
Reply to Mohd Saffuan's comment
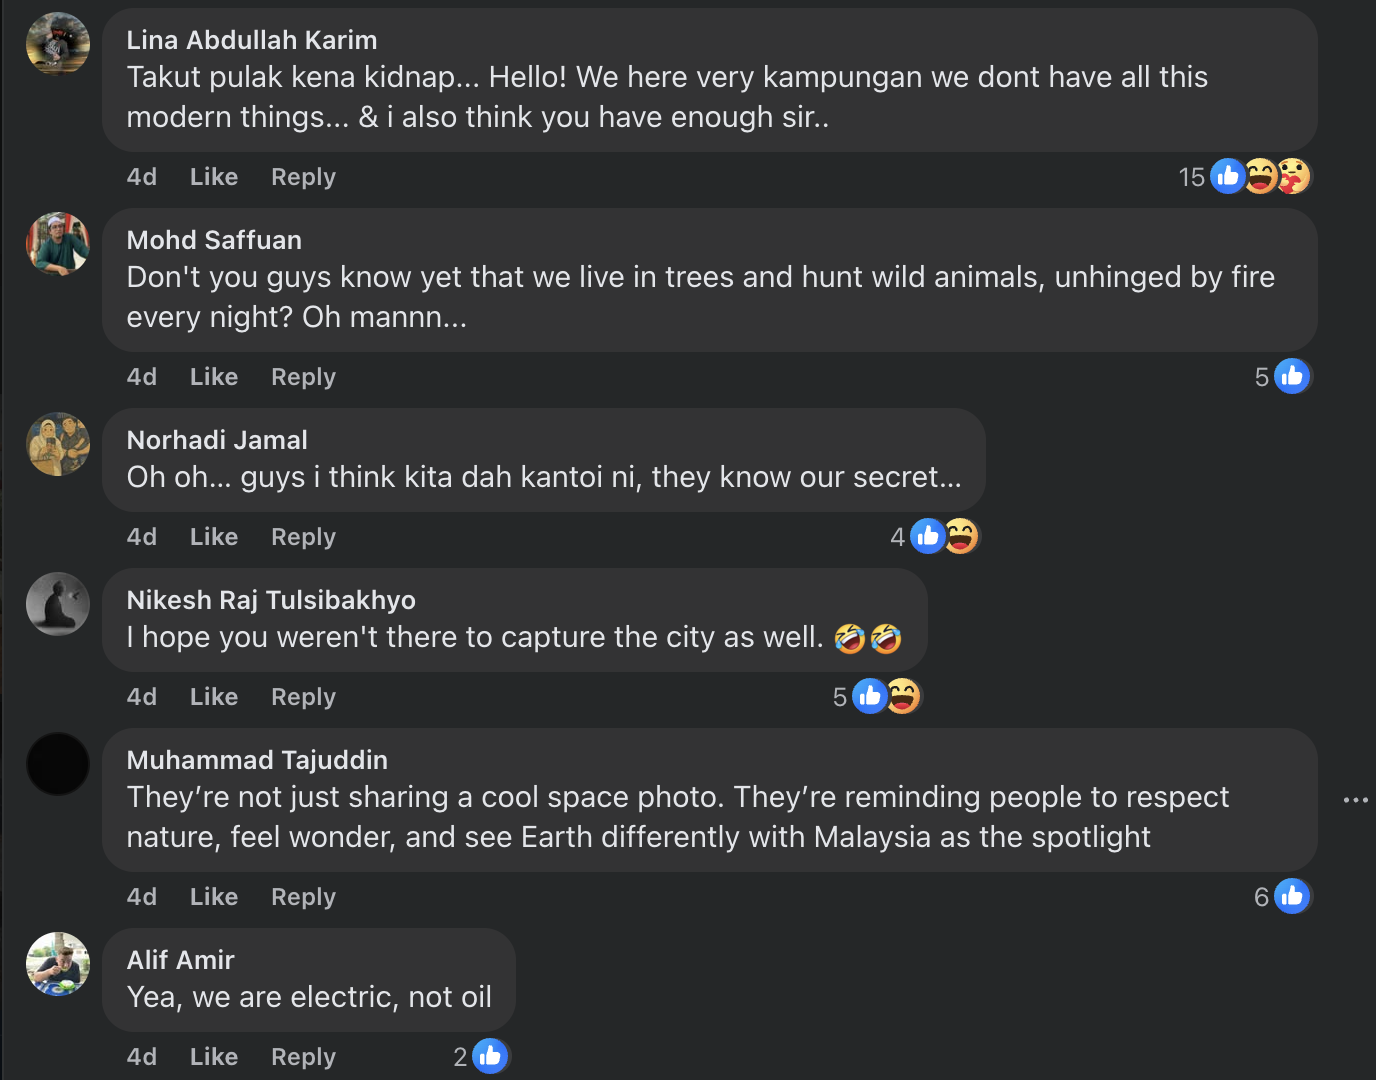click(303, 377)
